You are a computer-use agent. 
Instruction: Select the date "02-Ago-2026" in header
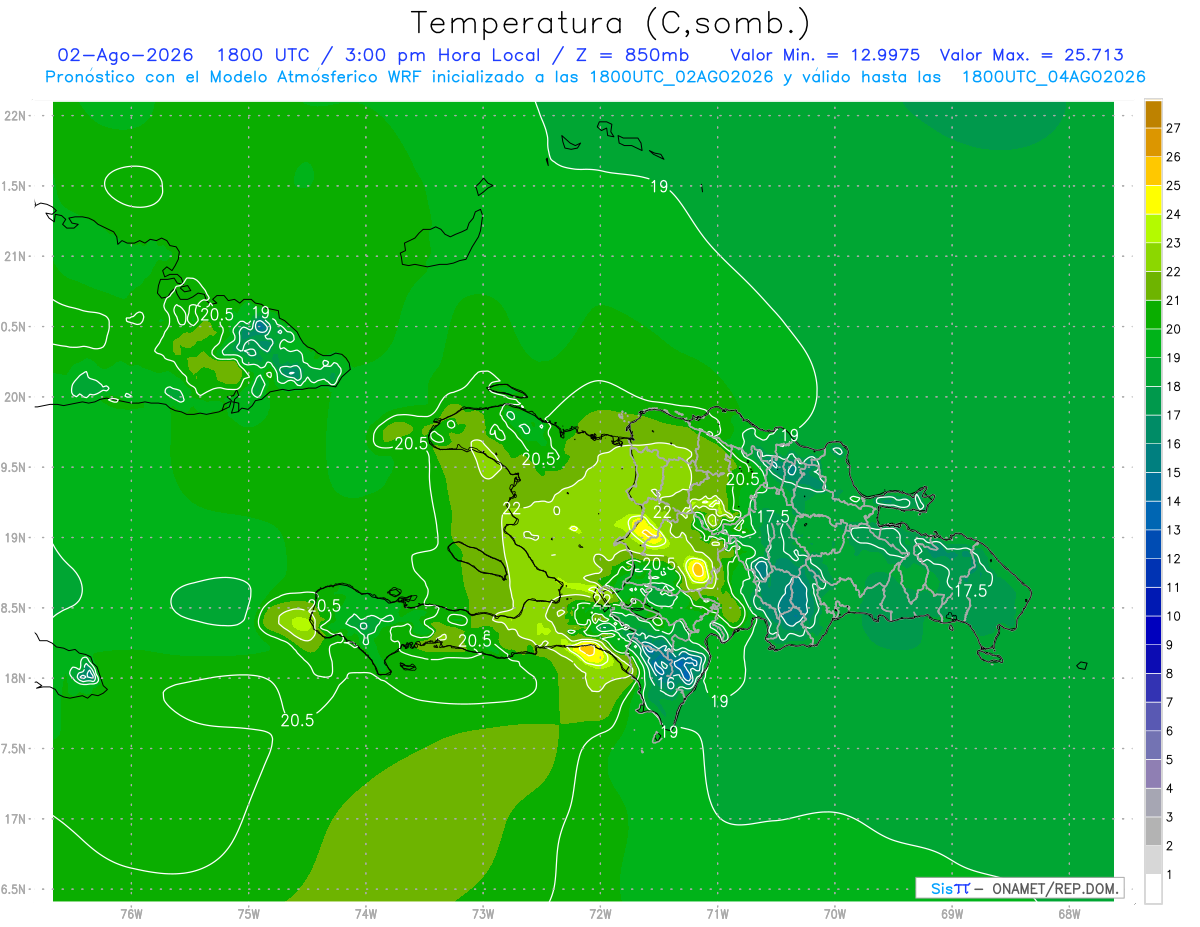[x=125, y=55]
